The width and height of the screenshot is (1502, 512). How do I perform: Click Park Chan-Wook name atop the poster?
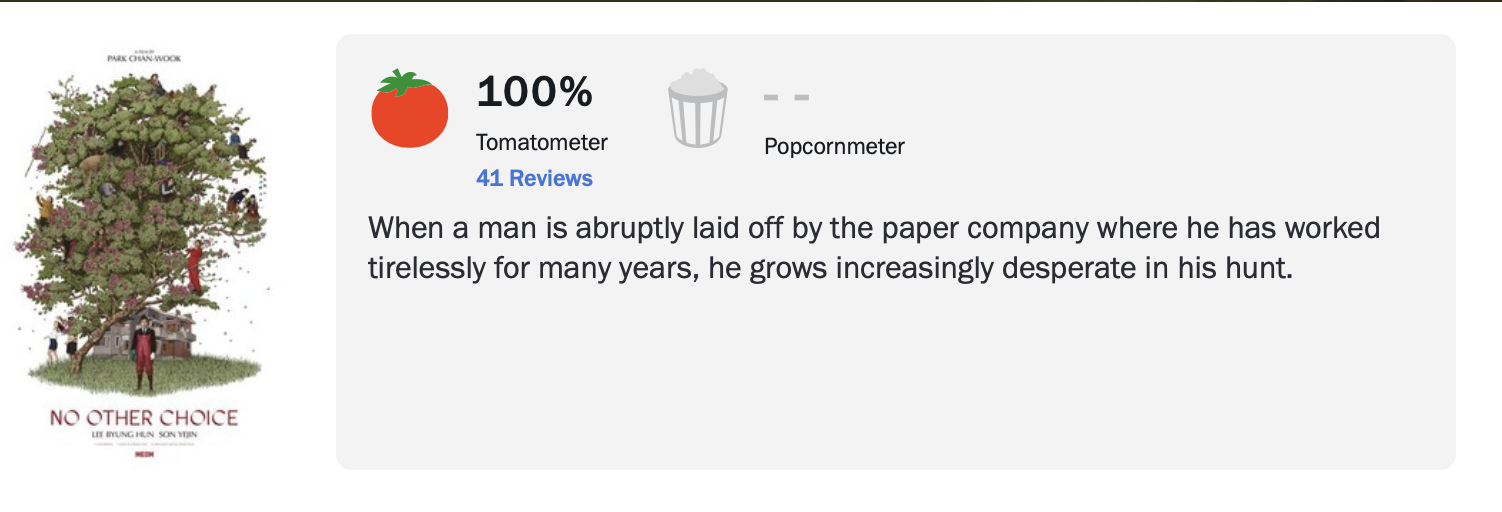pos(144,60)
